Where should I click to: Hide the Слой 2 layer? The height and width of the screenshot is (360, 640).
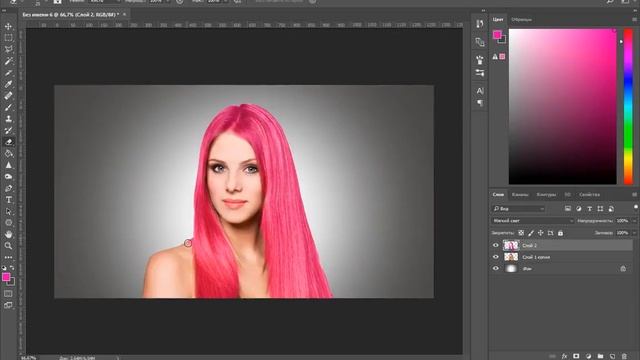(496, 245)
